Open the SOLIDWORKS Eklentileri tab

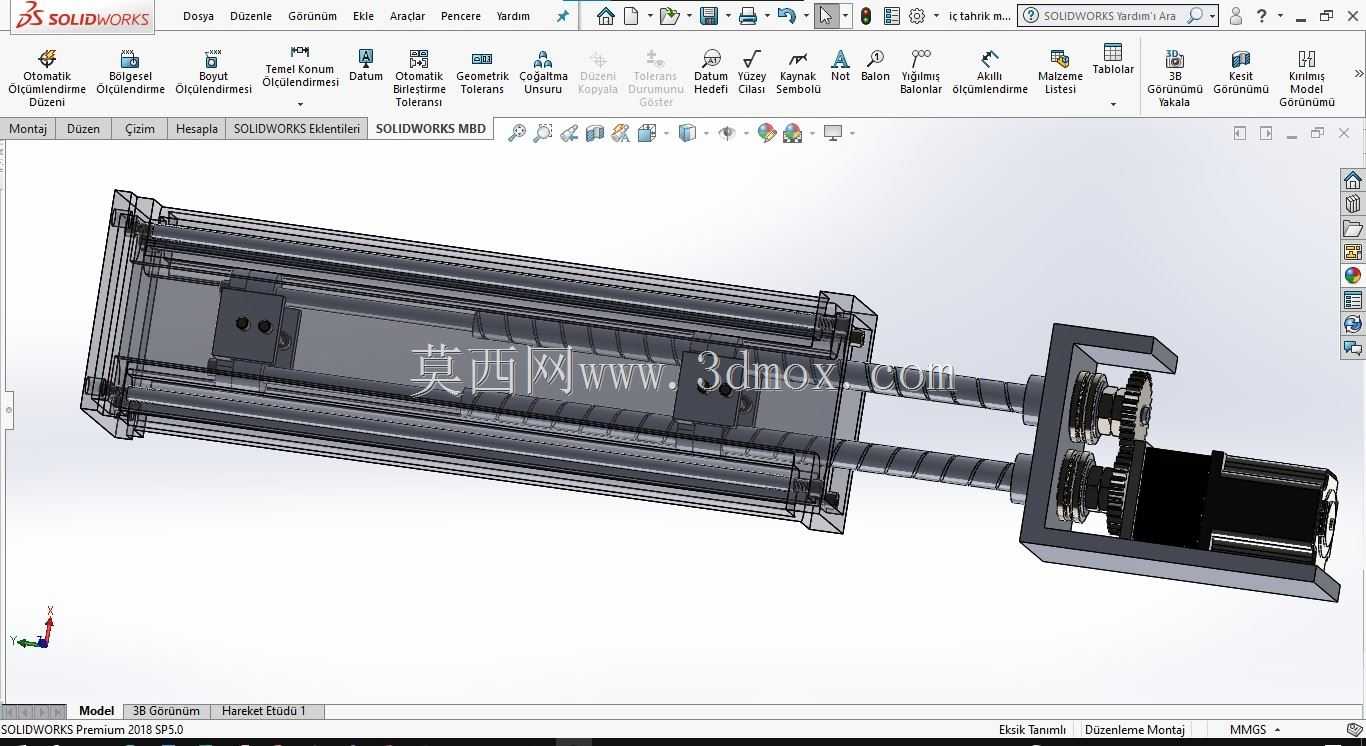point(297,129)
